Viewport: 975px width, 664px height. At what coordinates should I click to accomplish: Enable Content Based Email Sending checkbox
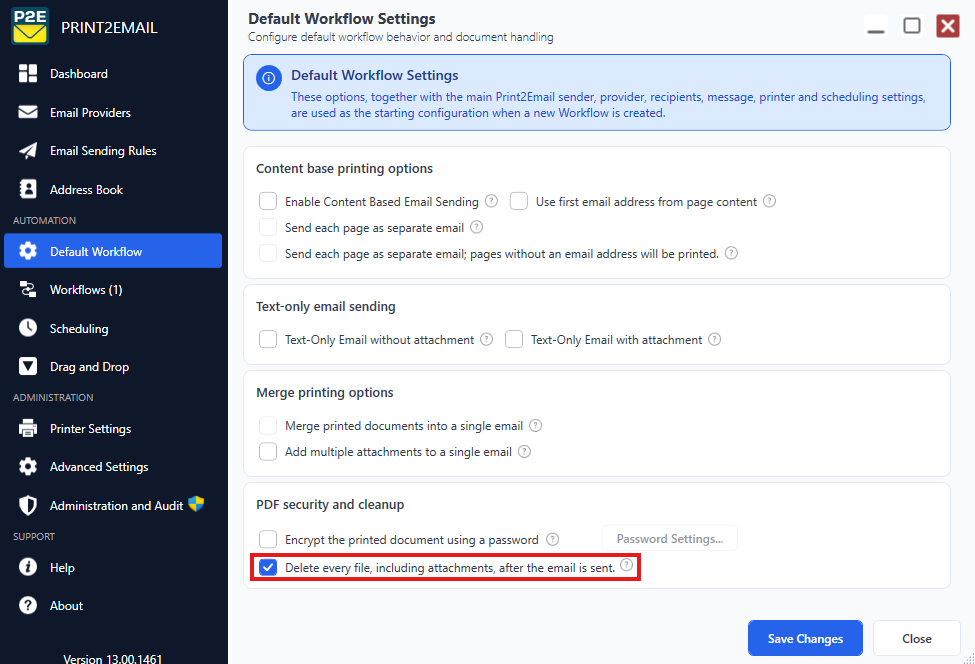point(268,201)
